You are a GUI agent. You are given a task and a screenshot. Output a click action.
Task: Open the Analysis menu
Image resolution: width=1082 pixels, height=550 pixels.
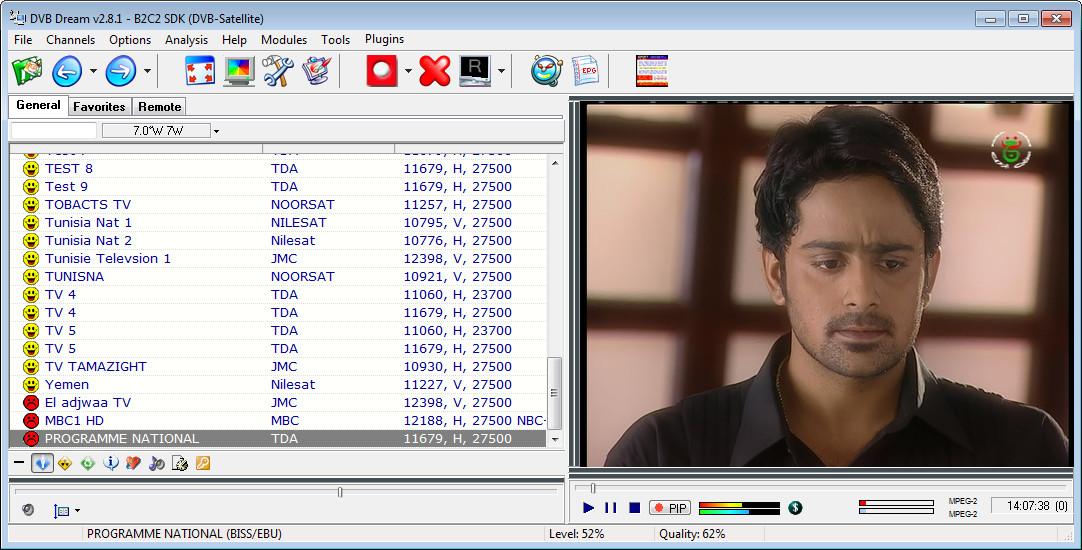(186, 39)
